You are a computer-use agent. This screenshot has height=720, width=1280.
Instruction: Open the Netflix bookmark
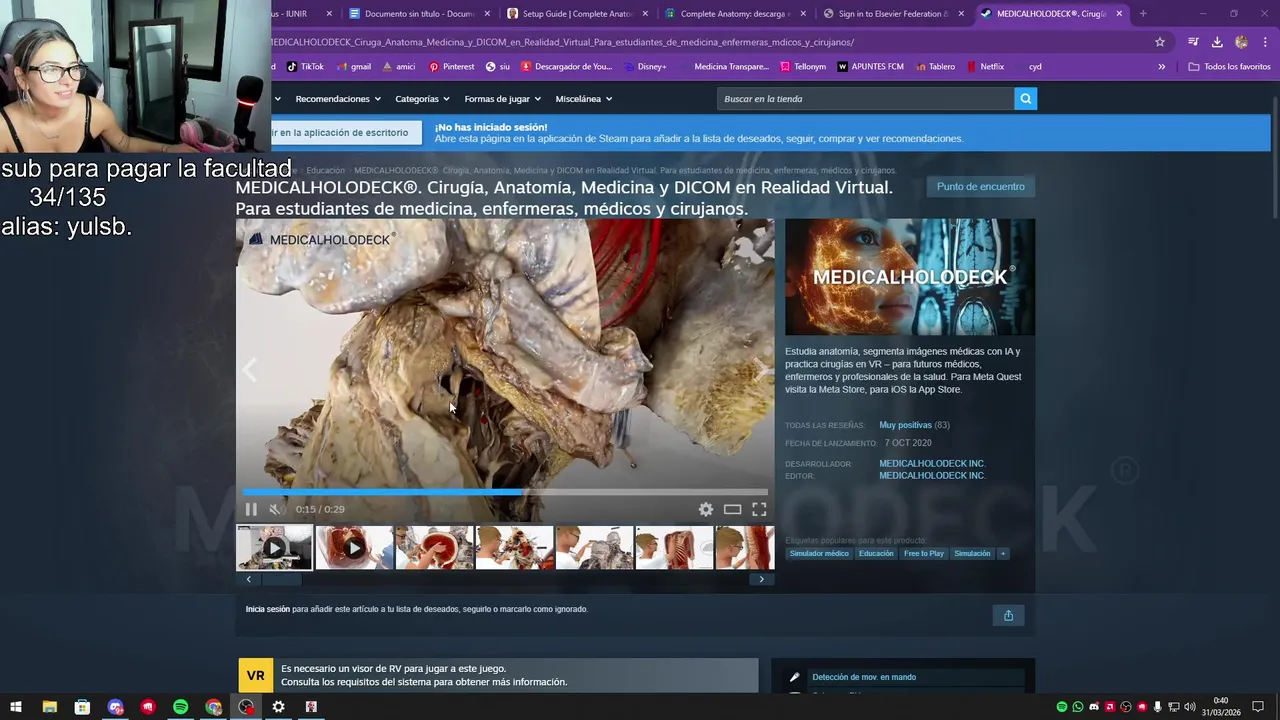[x=985, y=67]
